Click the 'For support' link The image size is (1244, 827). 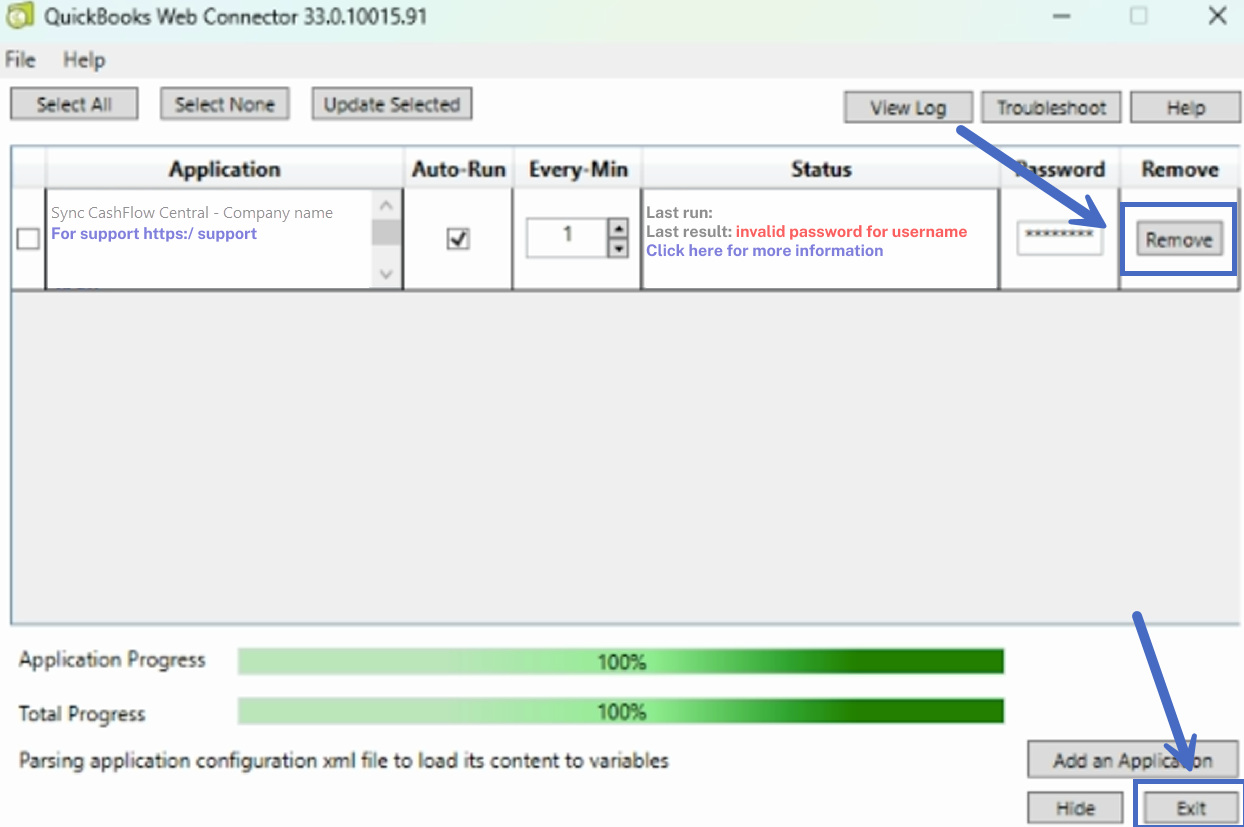coord(154,234)
